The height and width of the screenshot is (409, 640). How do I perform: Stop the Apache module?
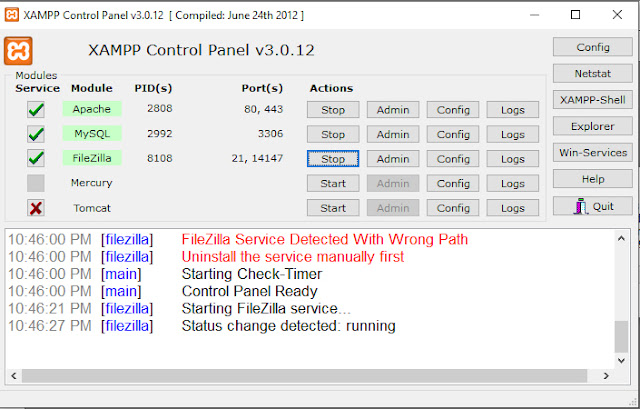click(333, 110)
